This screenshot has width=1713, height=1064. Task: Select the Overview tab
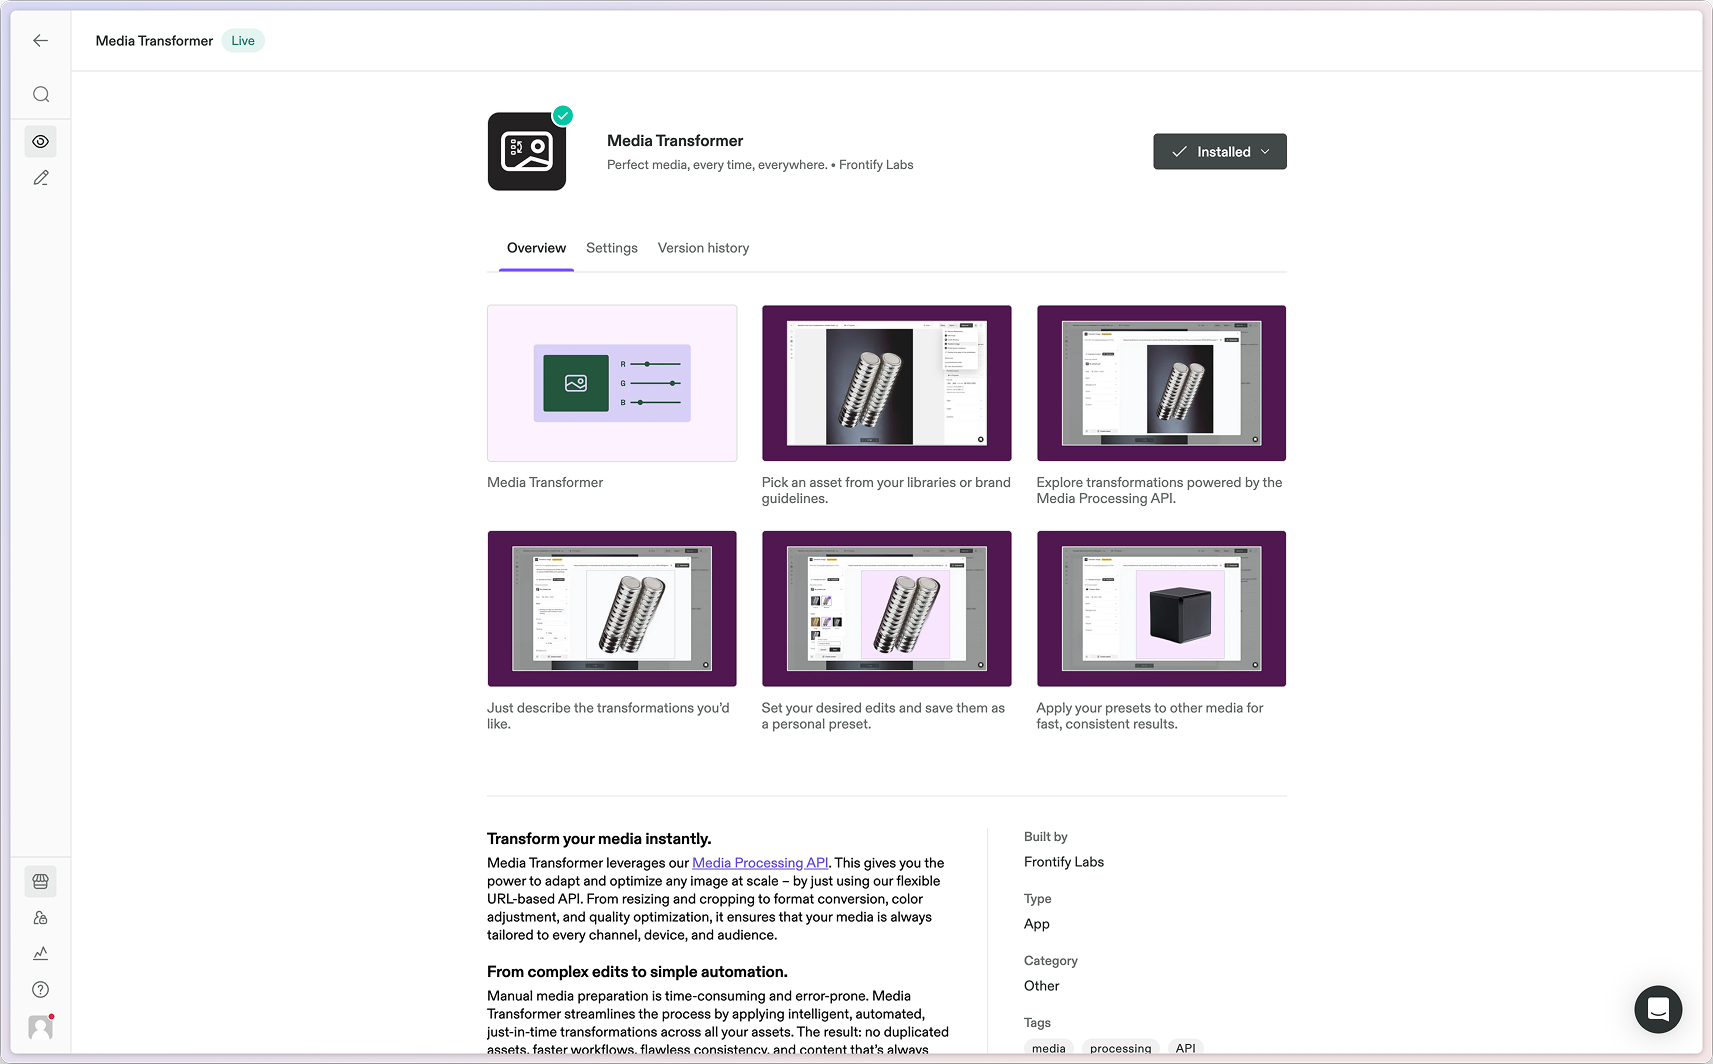tap(536, 247)
